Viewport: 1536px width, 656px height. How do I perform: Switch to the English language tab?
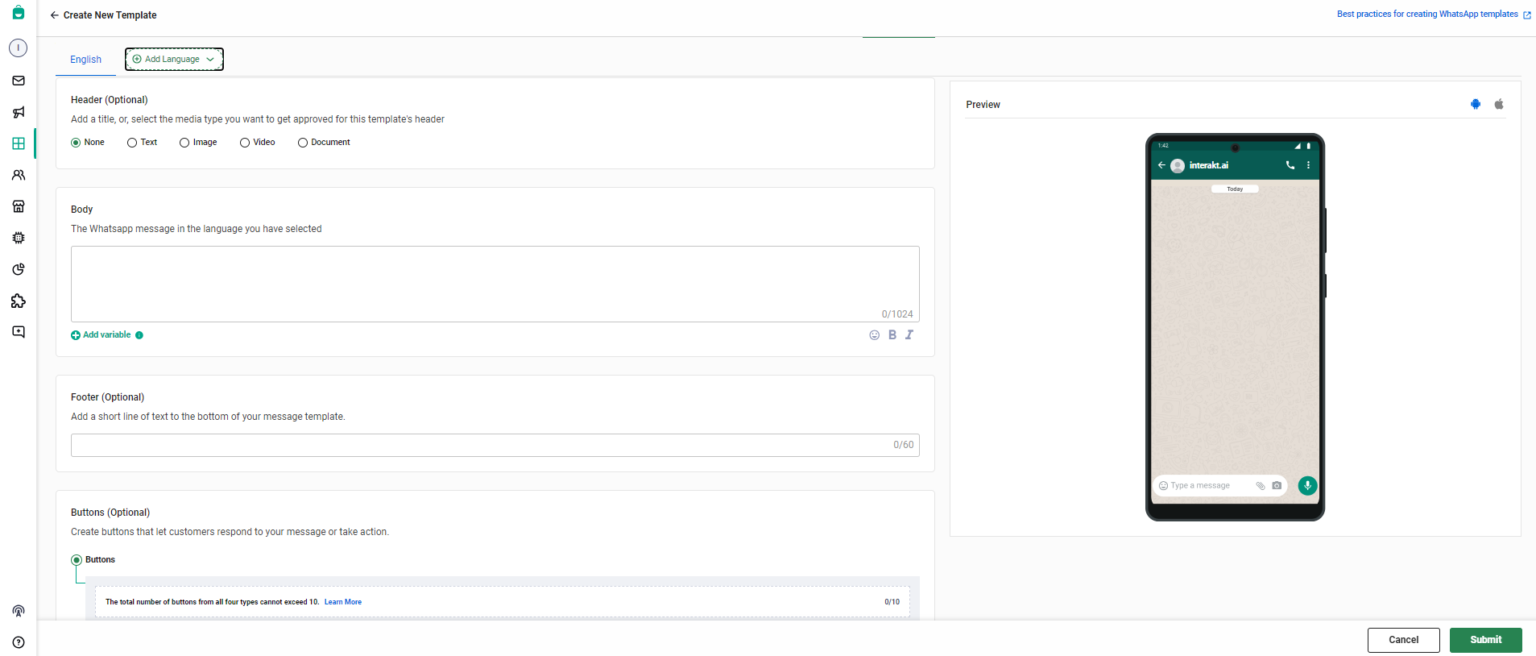[x=85, y=59]
